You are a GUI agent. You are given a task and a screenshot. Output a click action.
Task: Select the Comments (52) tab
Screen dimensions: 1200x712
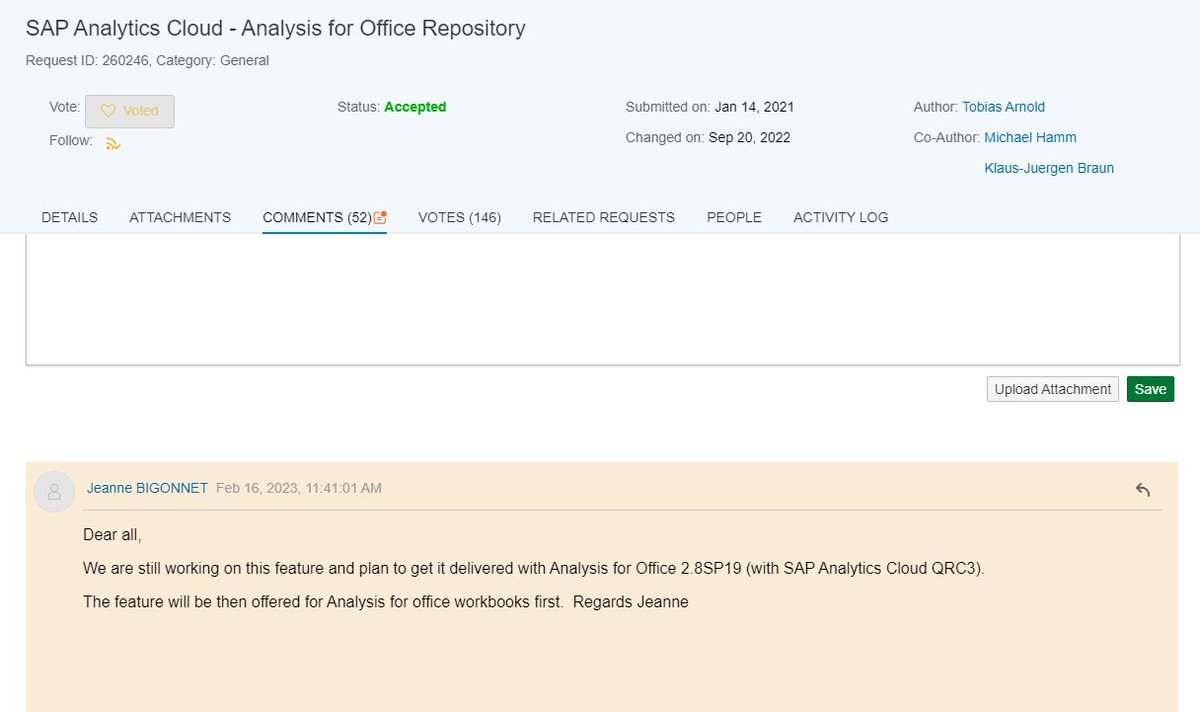(x=317, y=217)
